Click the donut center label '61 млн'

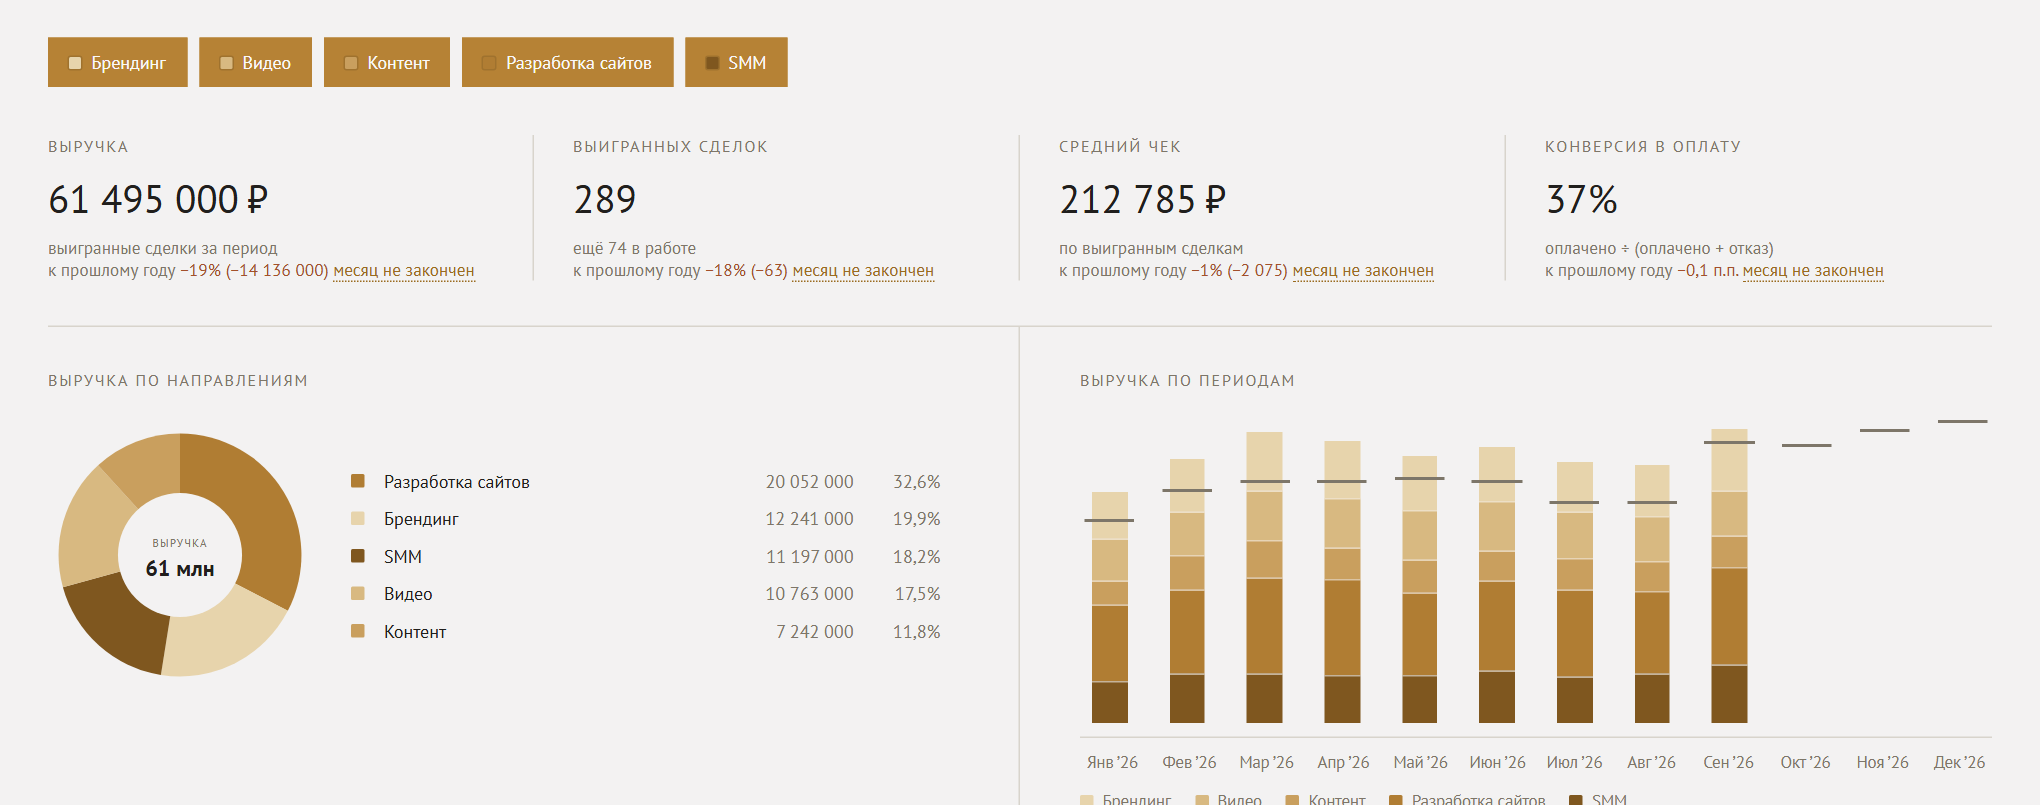click(x=180, y=569)
